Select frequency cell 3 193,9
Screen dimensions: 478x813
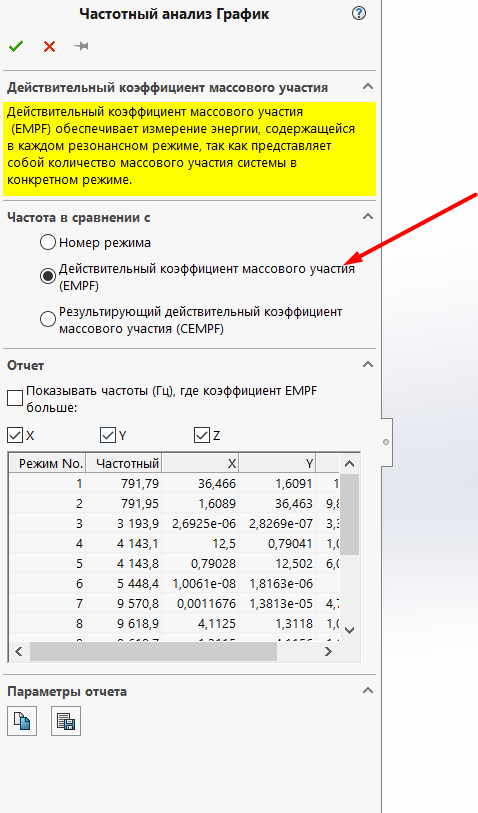(123, 524)
